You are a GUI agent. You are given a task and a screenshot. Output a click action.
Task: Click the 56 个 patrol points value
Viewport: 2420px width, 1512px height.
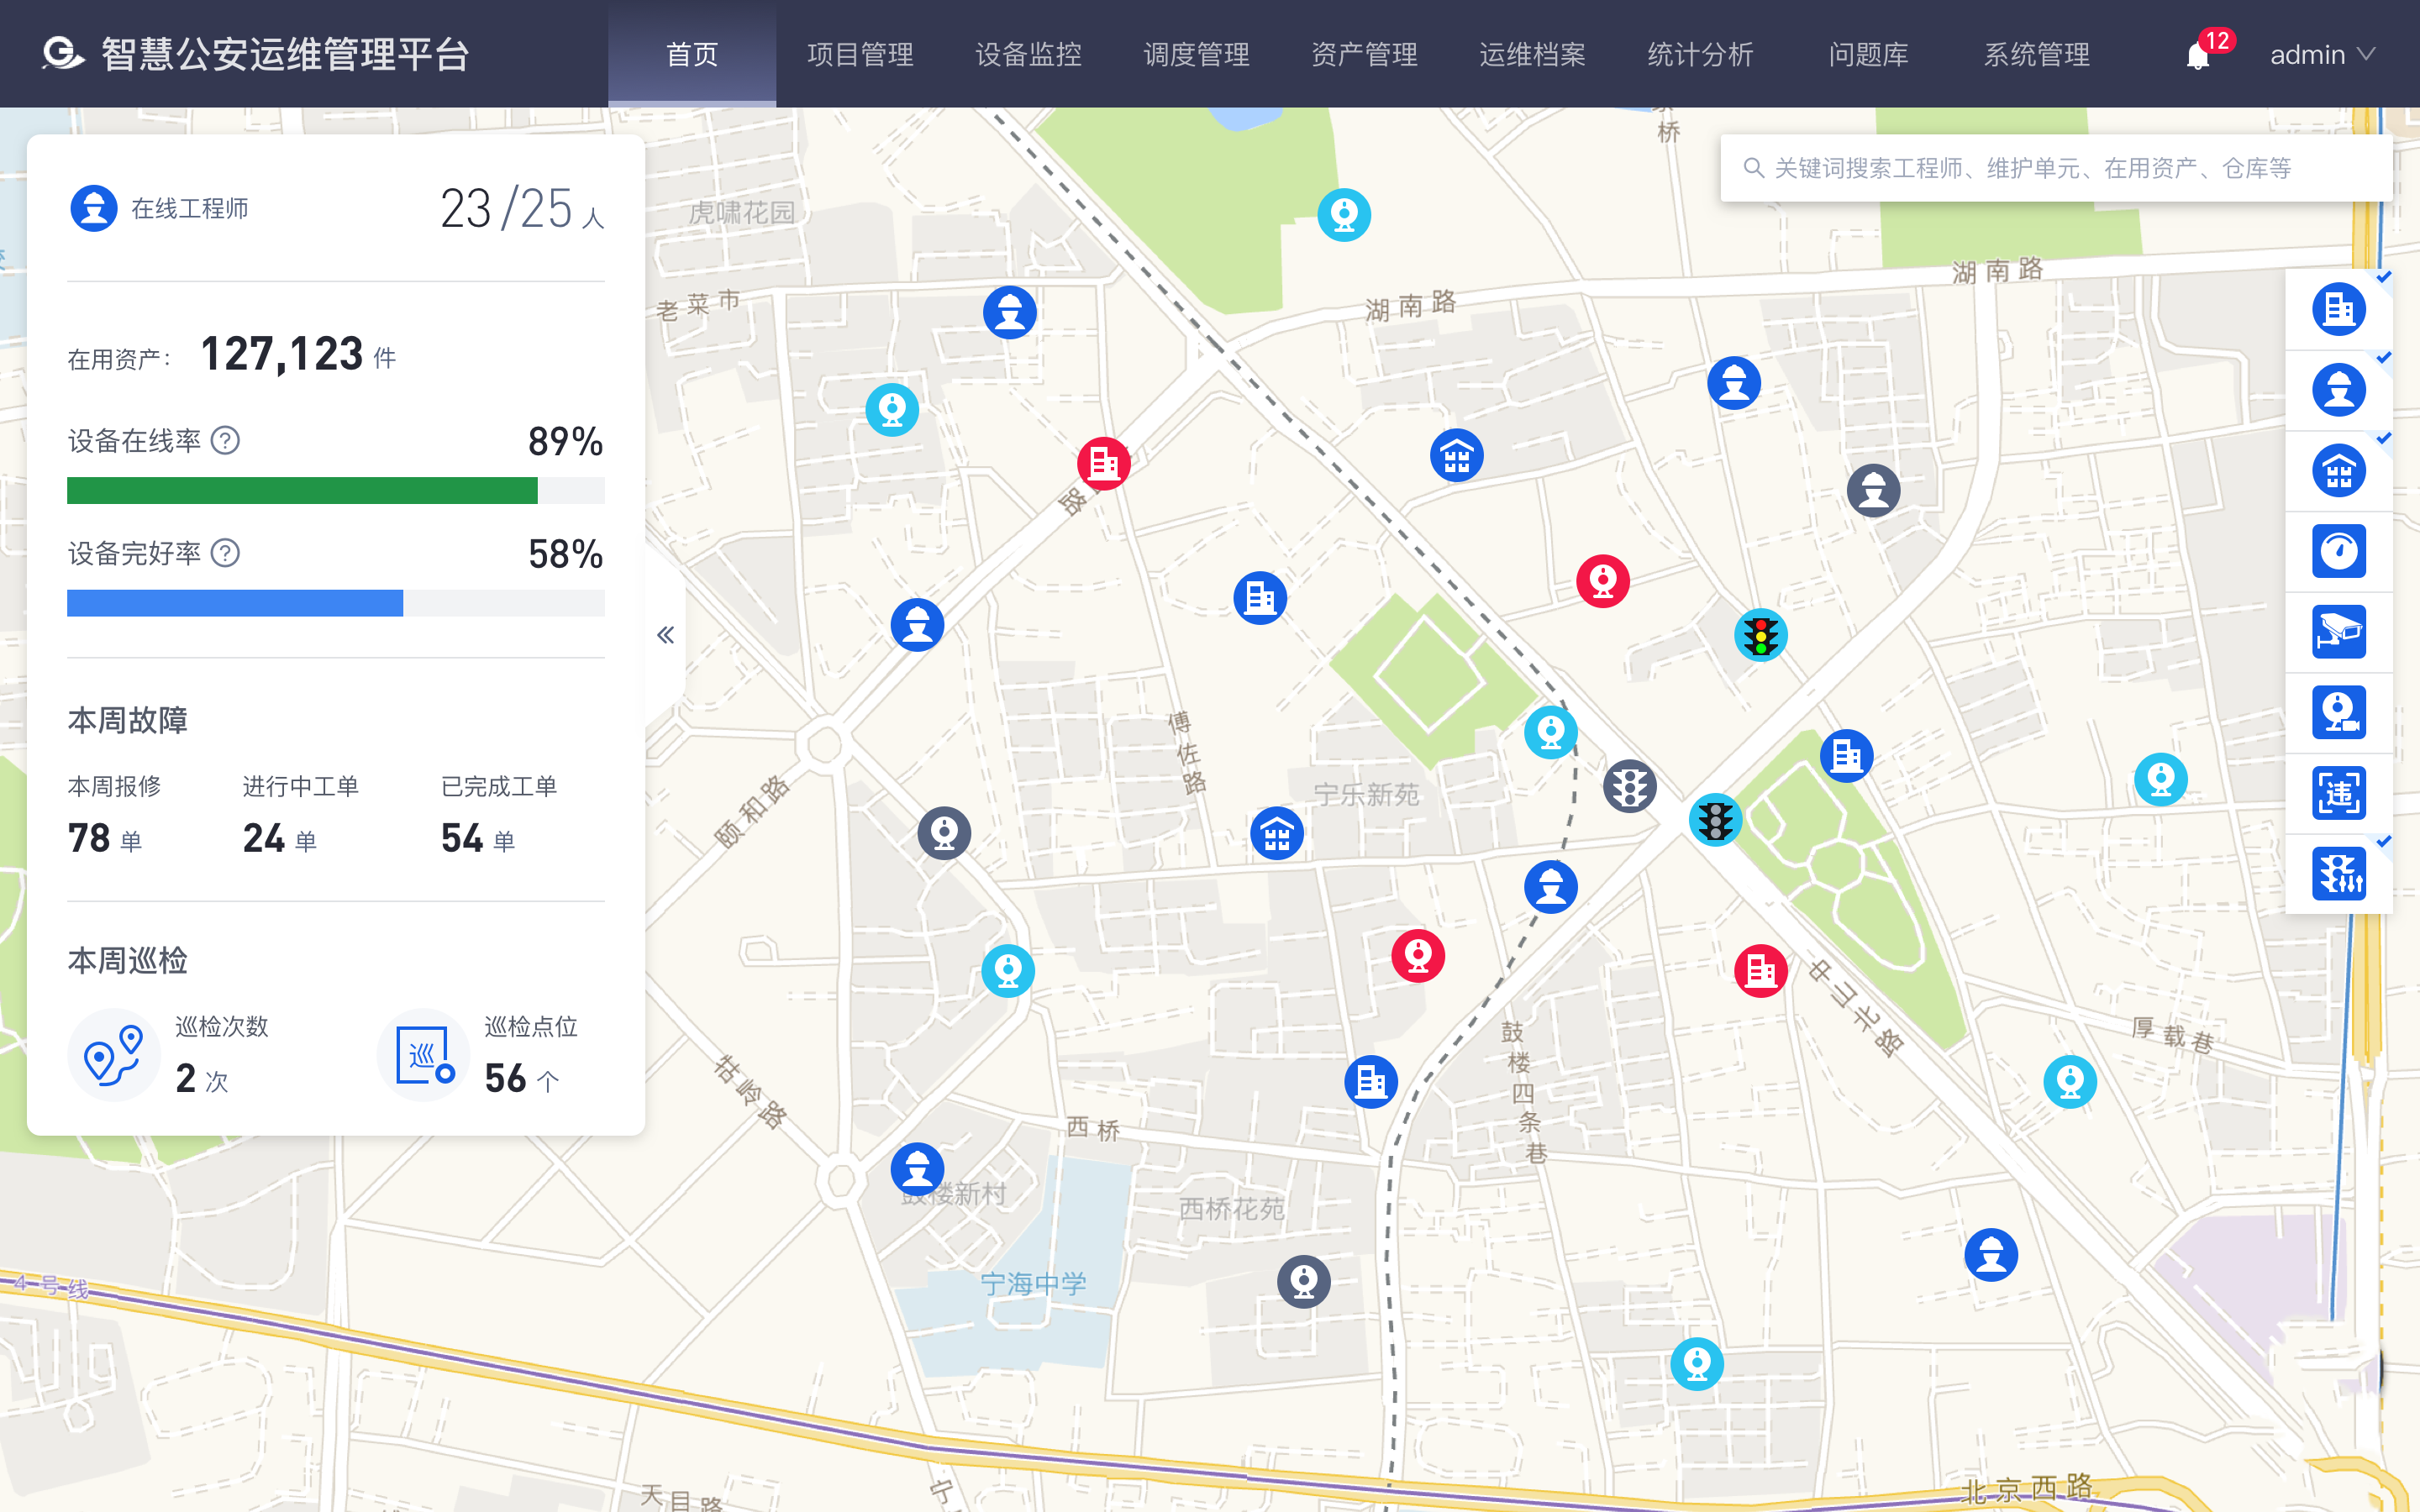click(521, 1079)
